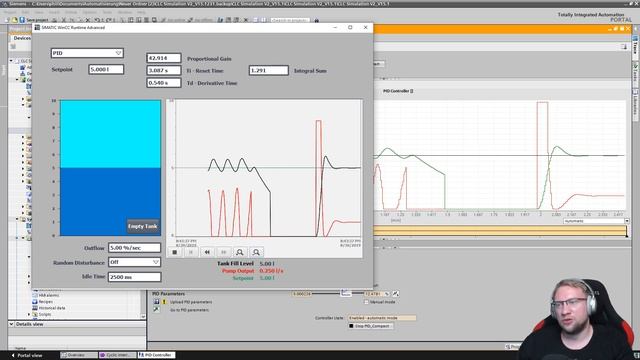
Task: Select Recipes in the project tree
Action: tap(45, 302)
